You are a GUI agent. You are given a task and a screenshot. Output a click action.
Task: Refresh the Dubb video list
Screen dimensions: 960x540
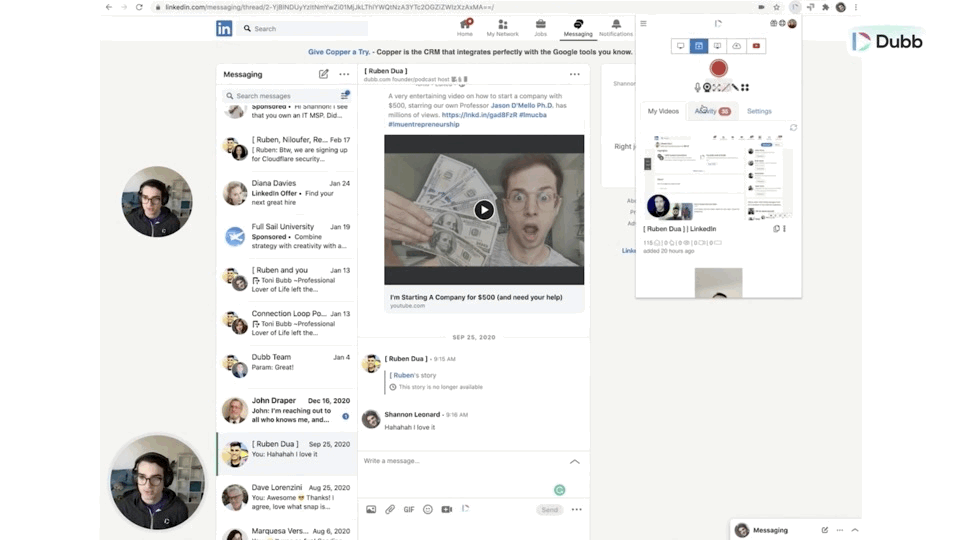point(793,127)
